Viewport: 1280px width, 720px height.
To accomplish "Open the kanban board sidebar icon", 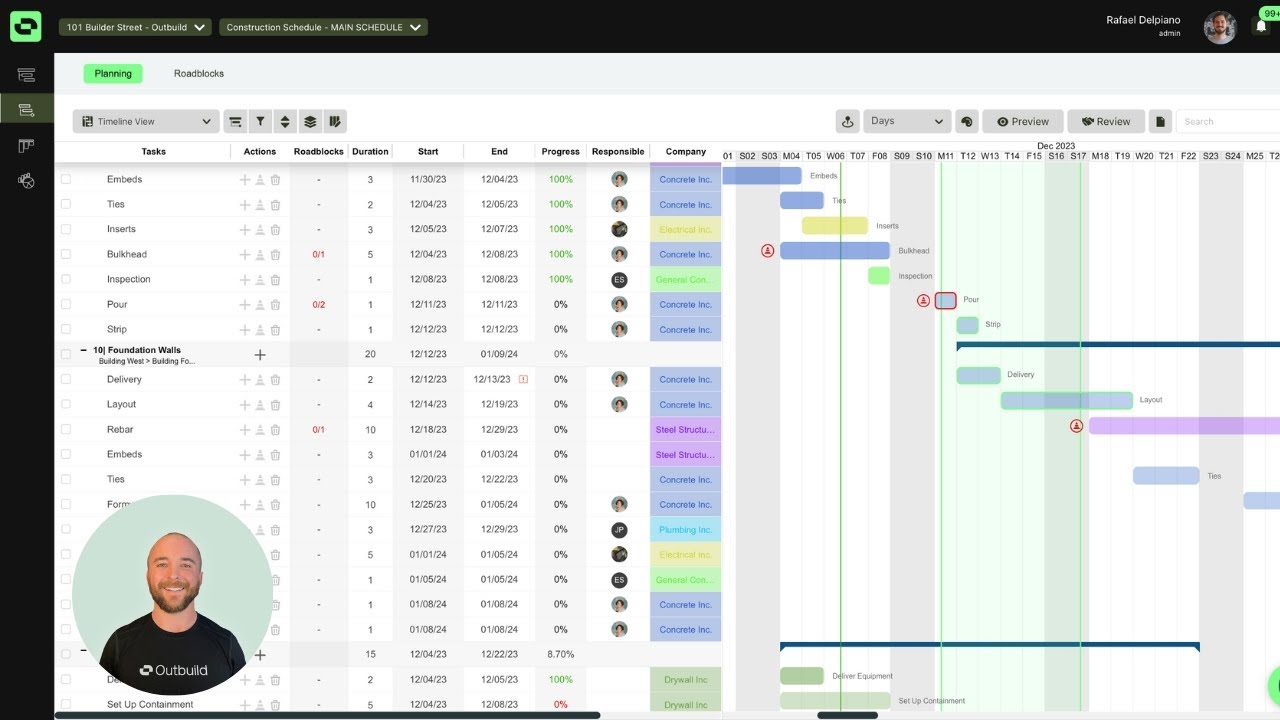I will [x=26, y=146].
